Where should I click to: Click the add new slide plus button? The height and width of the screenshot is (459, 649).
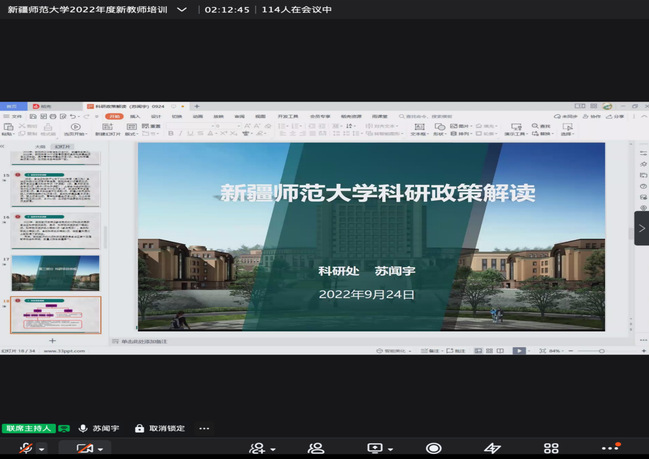pyautogui.click(x=53, y=340)
